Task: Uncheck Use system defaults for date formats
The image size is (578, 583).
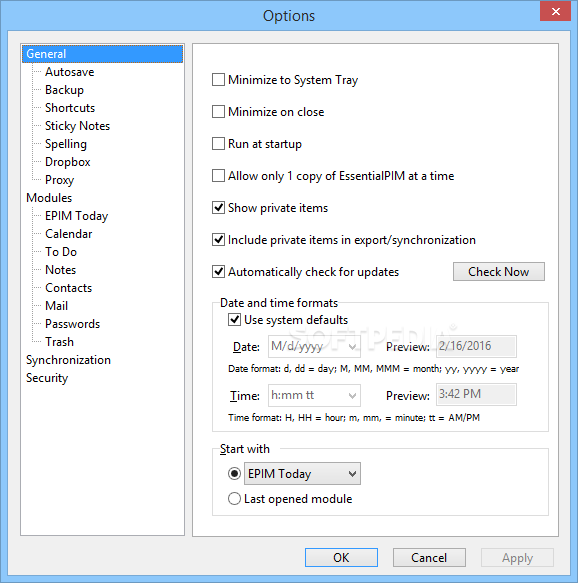Action: point(234,320)
